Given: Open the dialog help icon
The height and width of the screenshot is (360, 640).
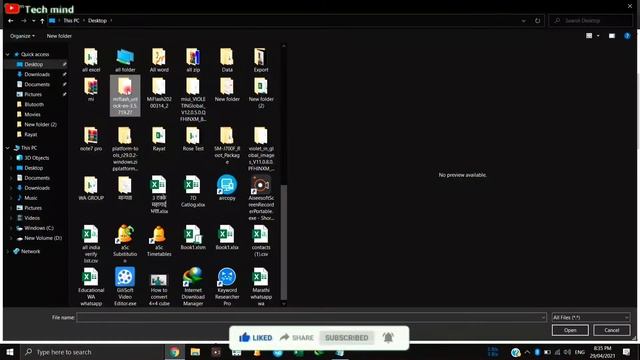Looking at the screenshot, I should [627, 36].
